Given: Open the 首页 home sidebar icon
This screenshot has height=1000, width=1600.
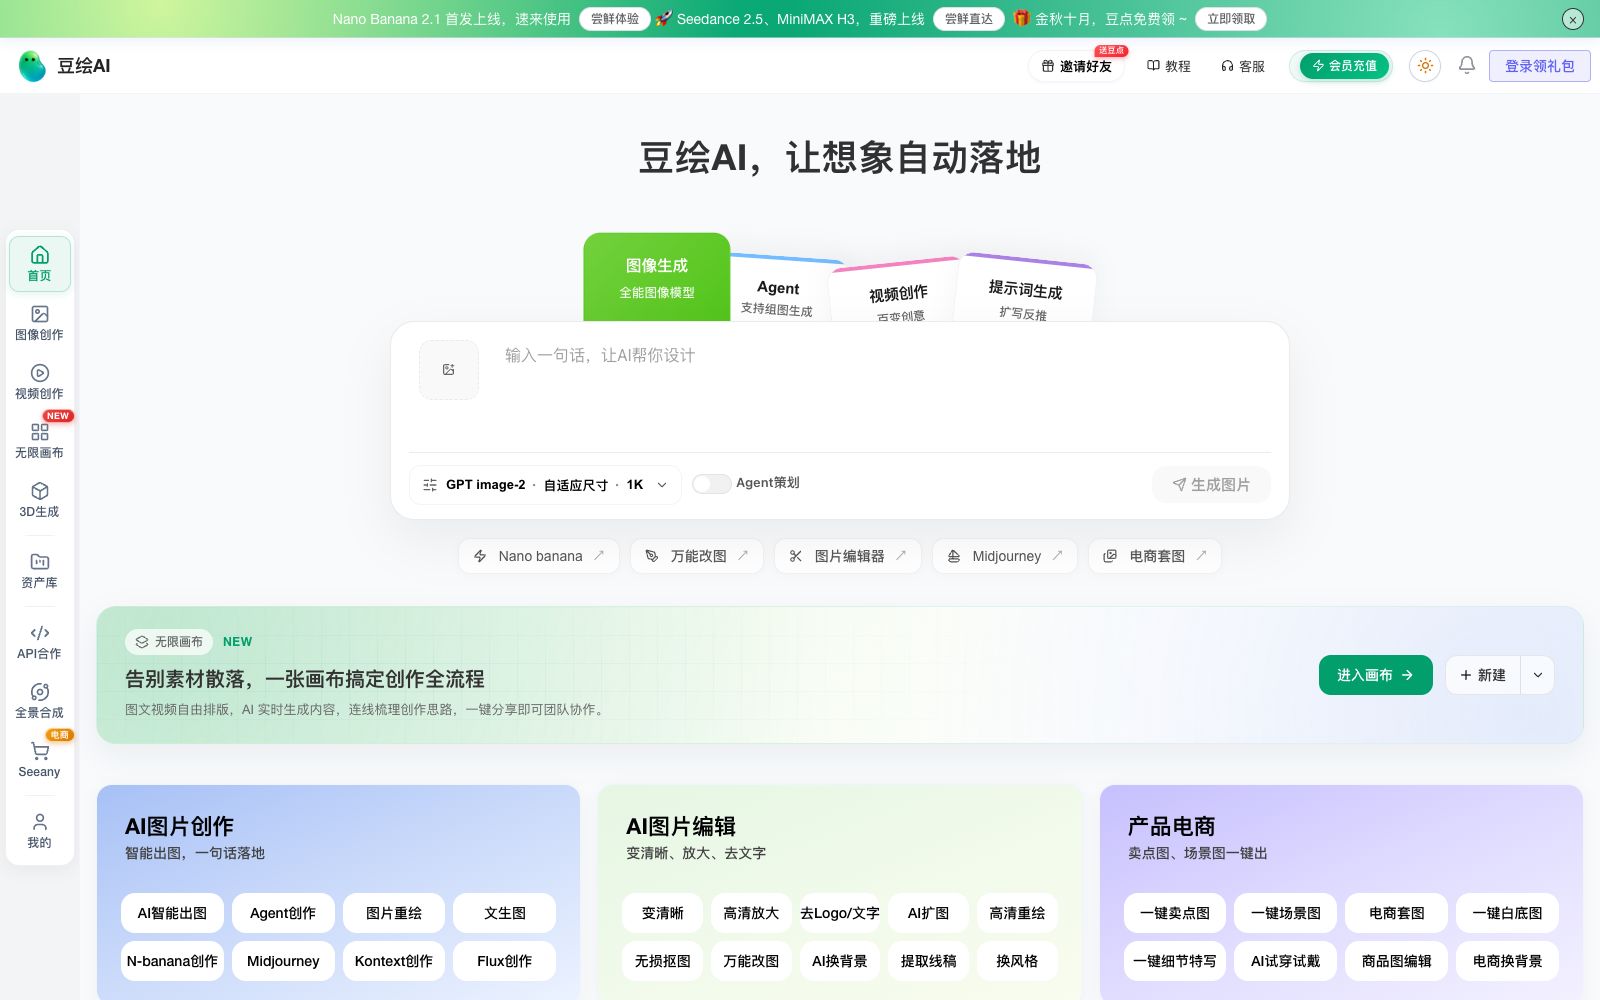Looking at the screenshot, I should pyautogui.click(x=40, y=264).
